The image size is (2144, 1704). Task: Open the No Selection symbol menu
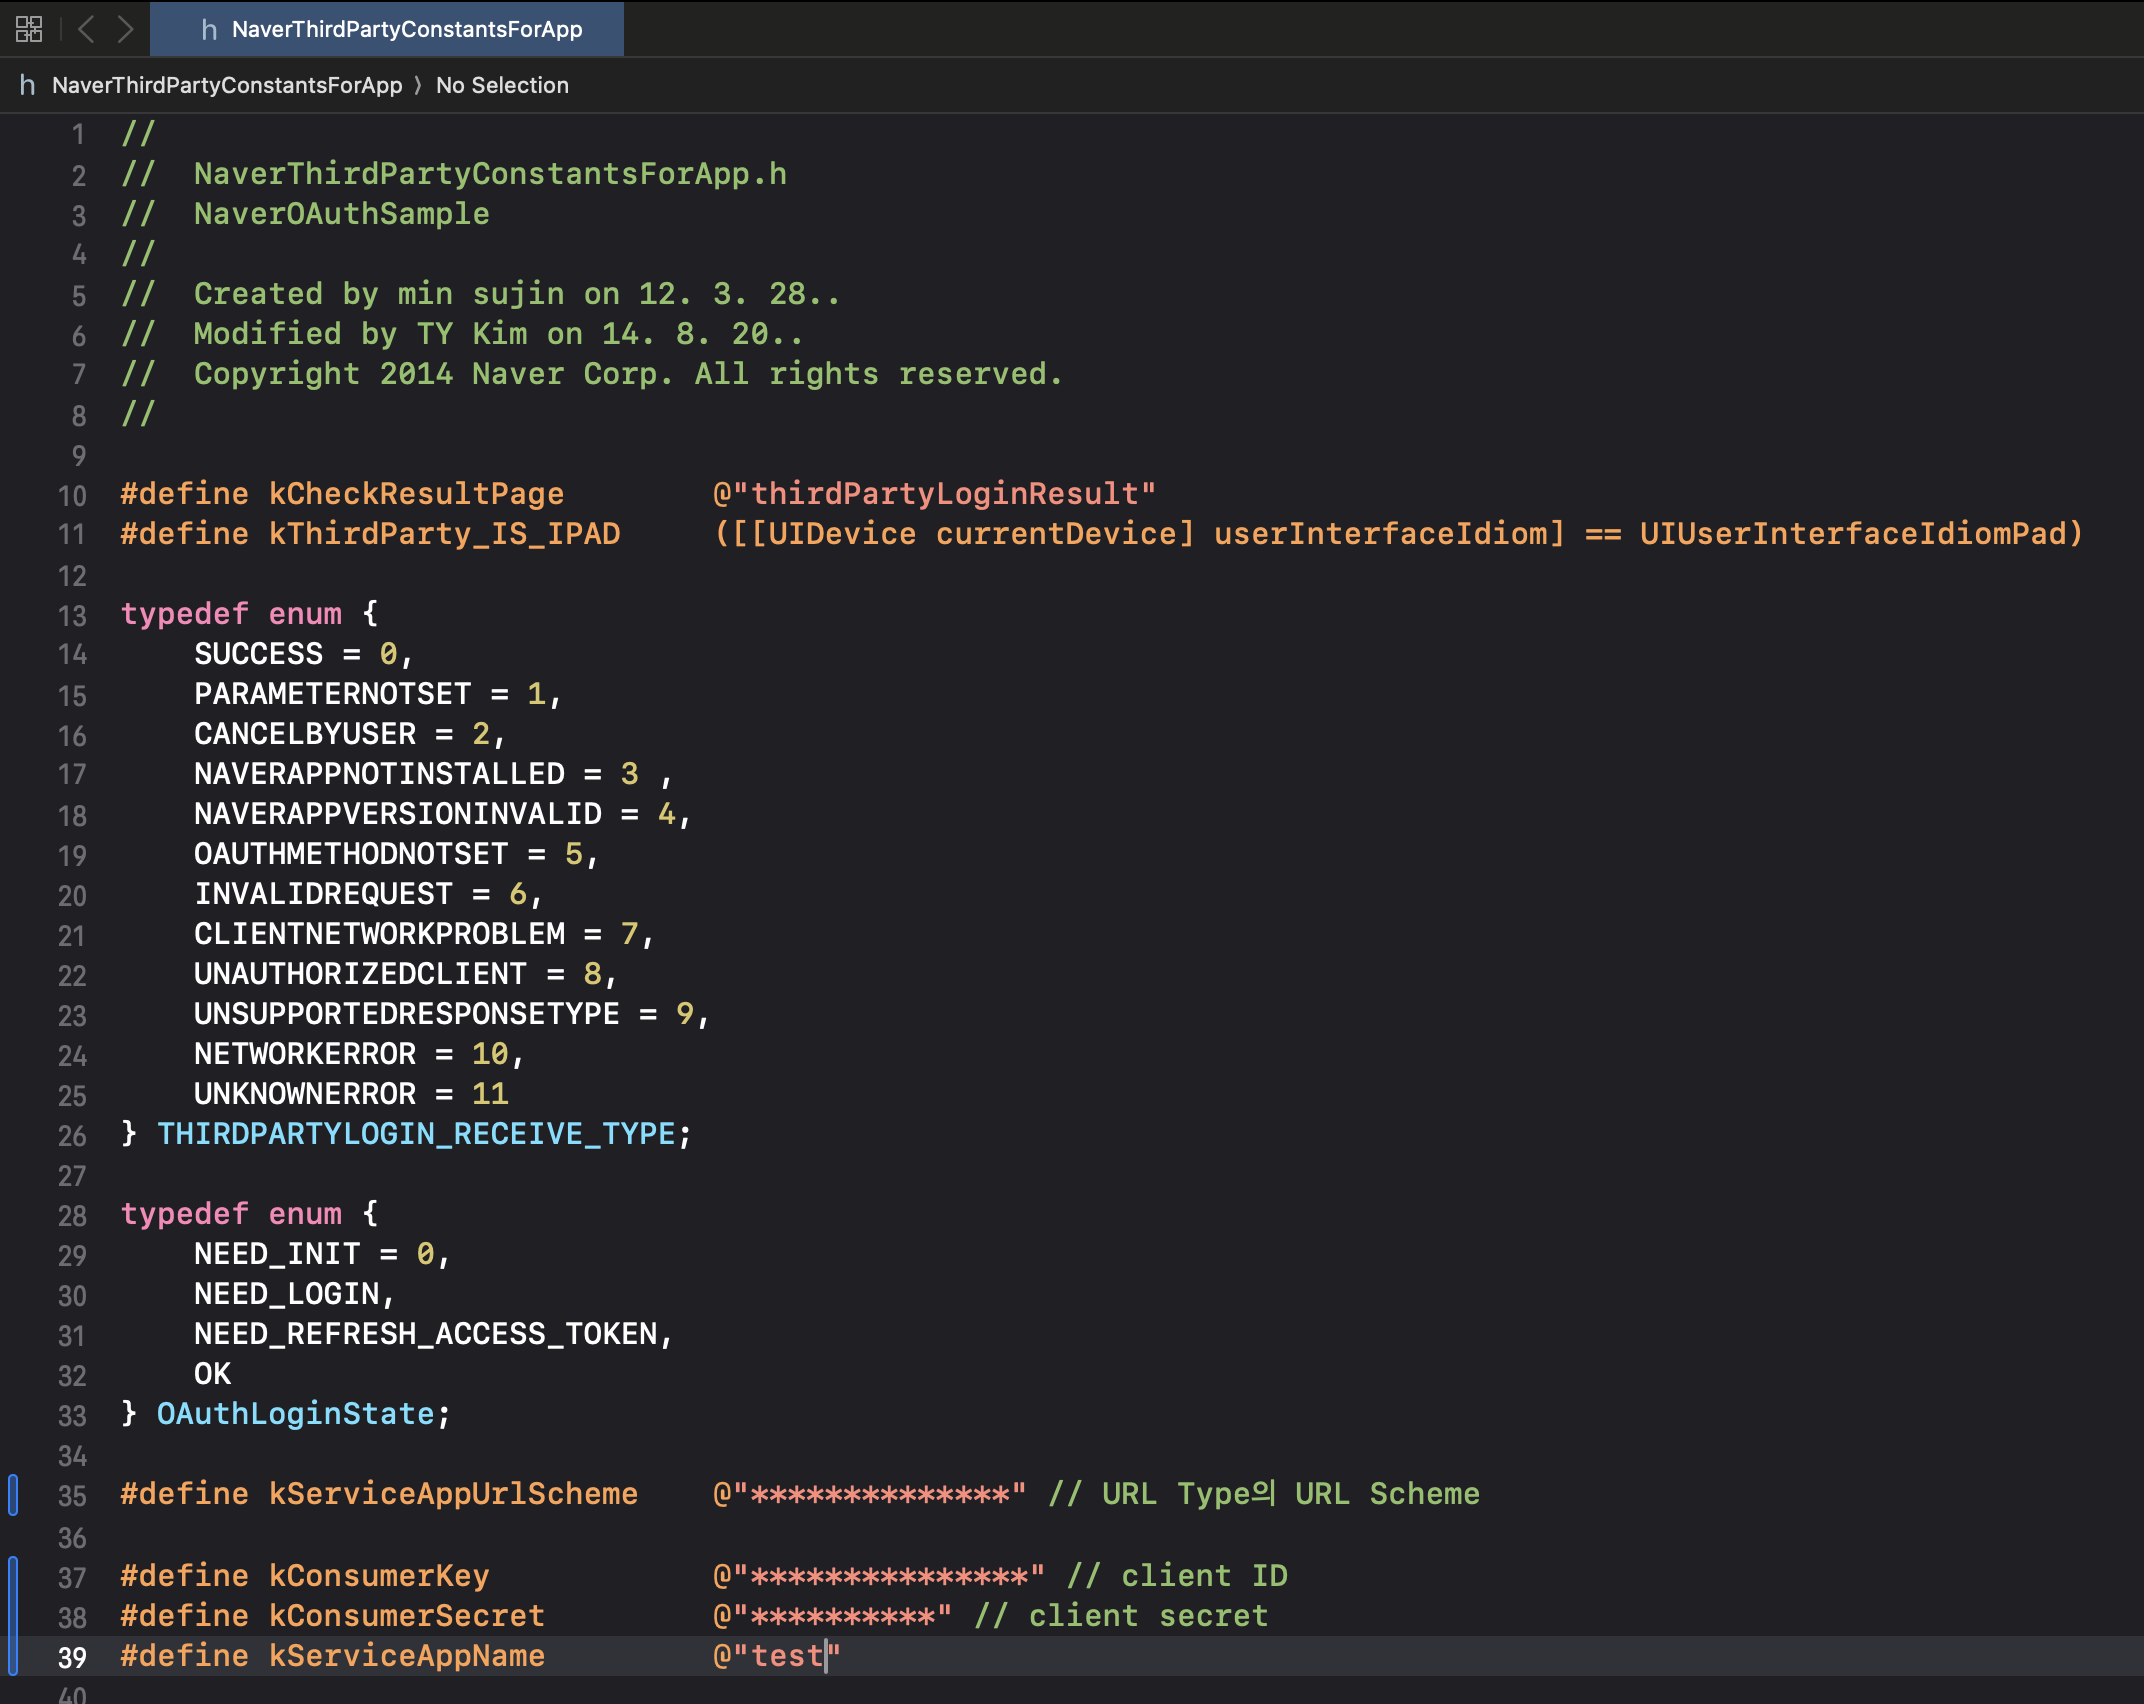pyautogui.click(x=502, y=85)
